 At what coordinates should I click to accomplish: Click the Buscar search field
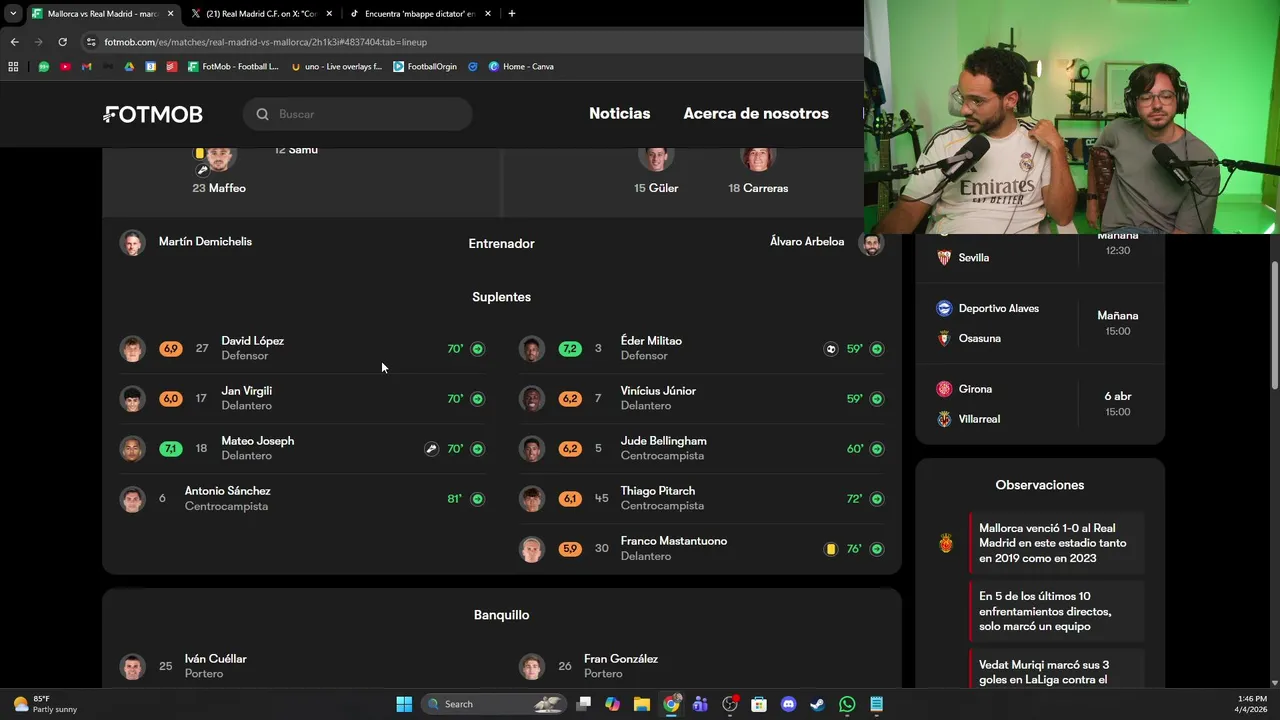coord(358,114)
